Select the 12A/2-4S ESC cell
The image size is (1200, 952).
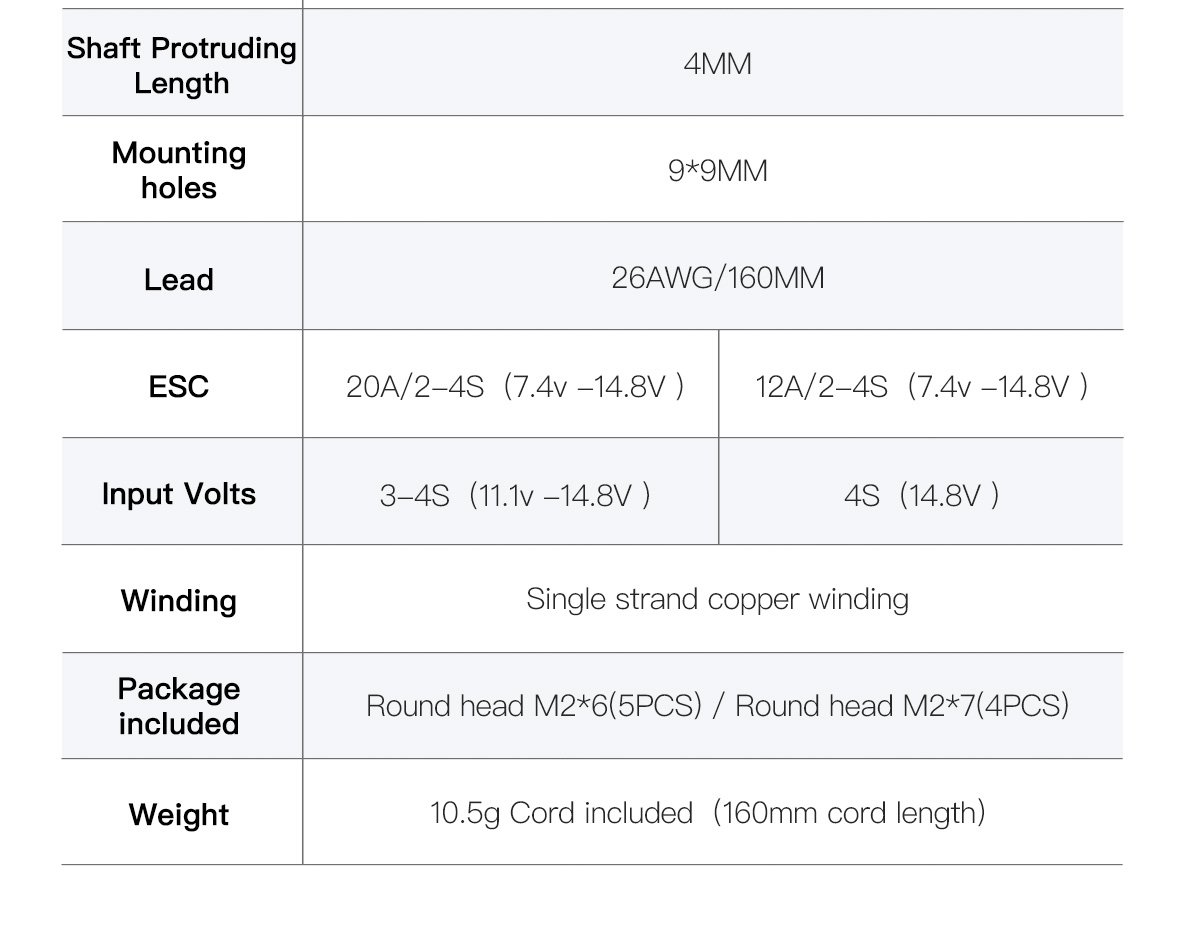(x=921, y=386)
